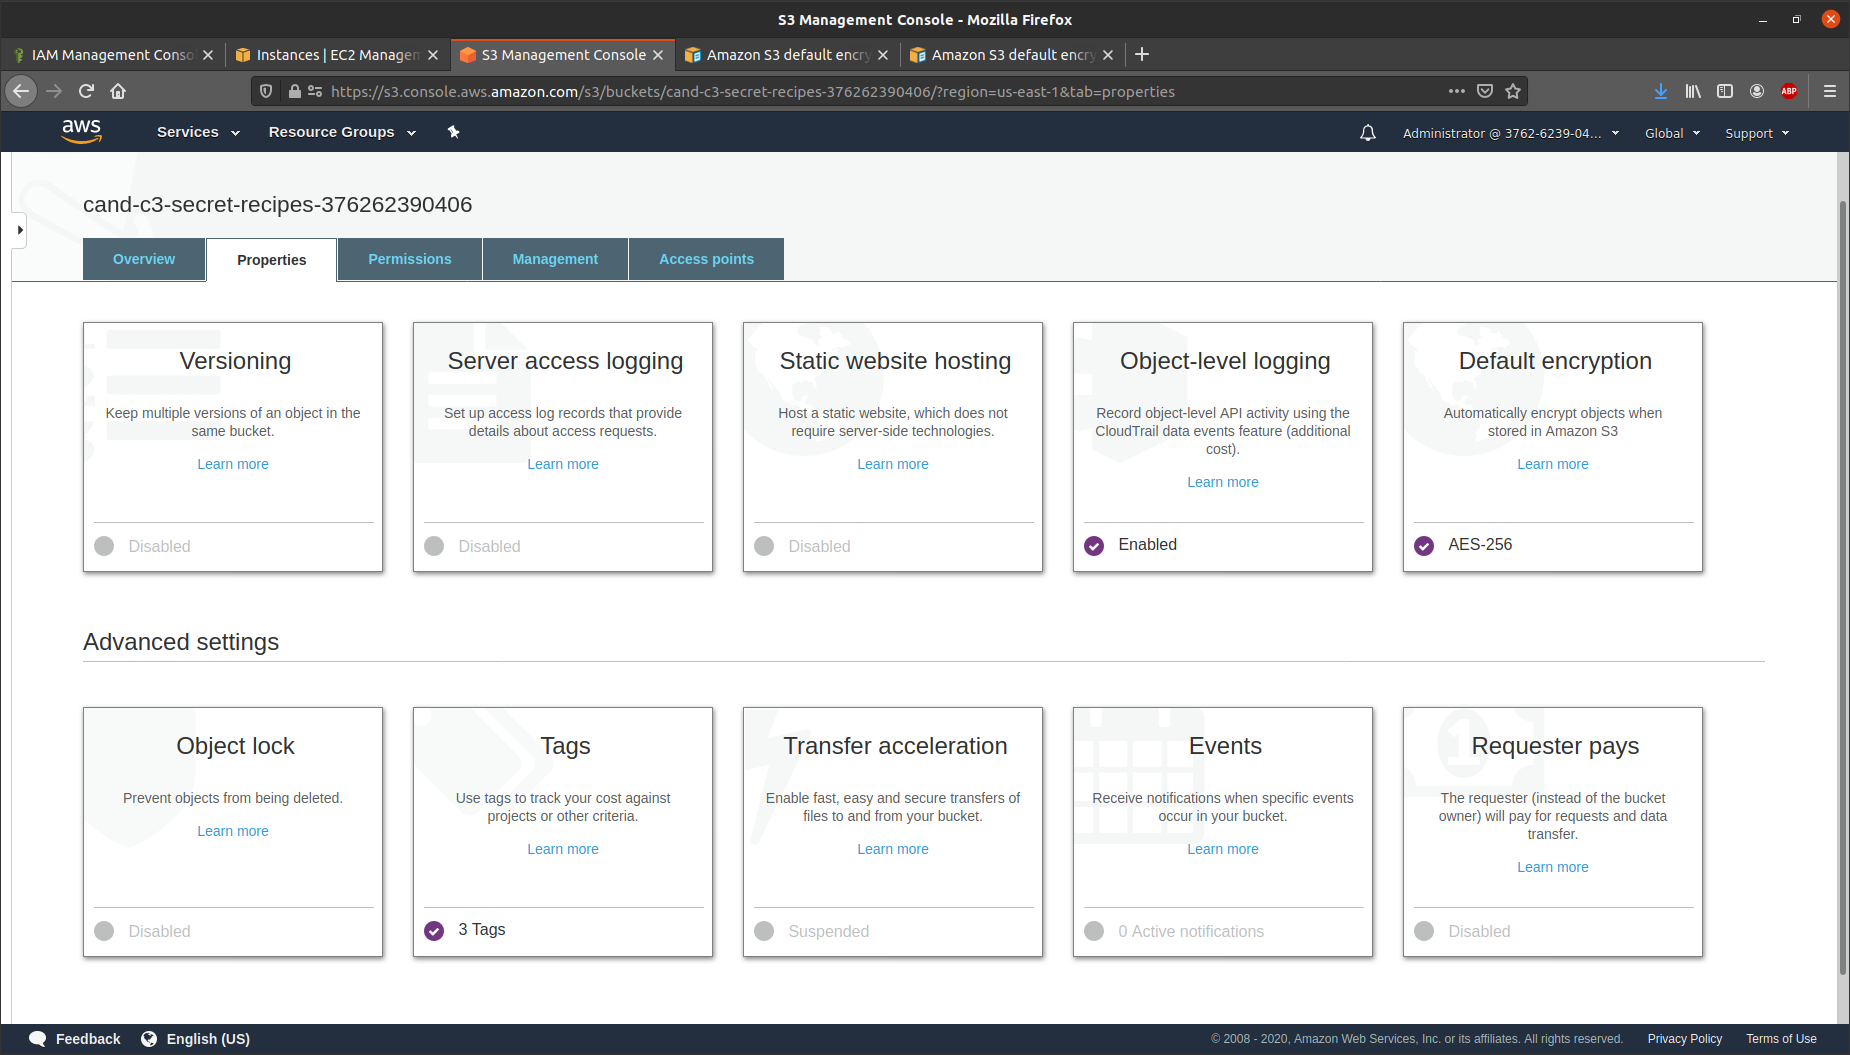
Task: Click Learn more under Versioning
Action: tap(233, 464)
